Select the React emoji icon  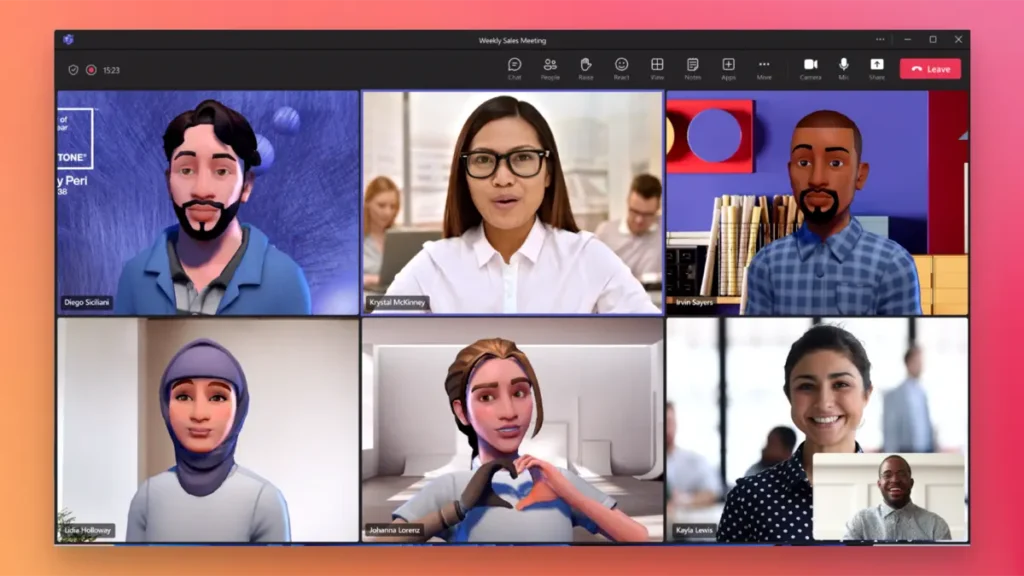pyautogui.click(x=621, y=68)
